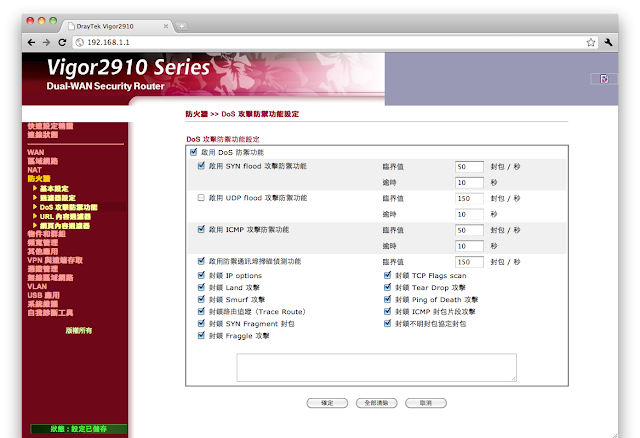
Task: Open the 物件和群組 sidebar menu
Action: tap(47, 234)
